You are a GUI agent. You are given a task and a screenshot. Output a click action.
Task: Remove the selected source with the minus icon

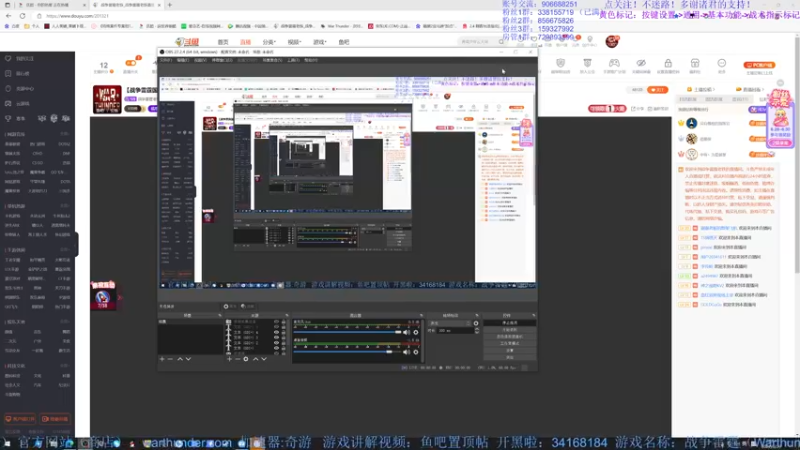(x=238, y=359)
